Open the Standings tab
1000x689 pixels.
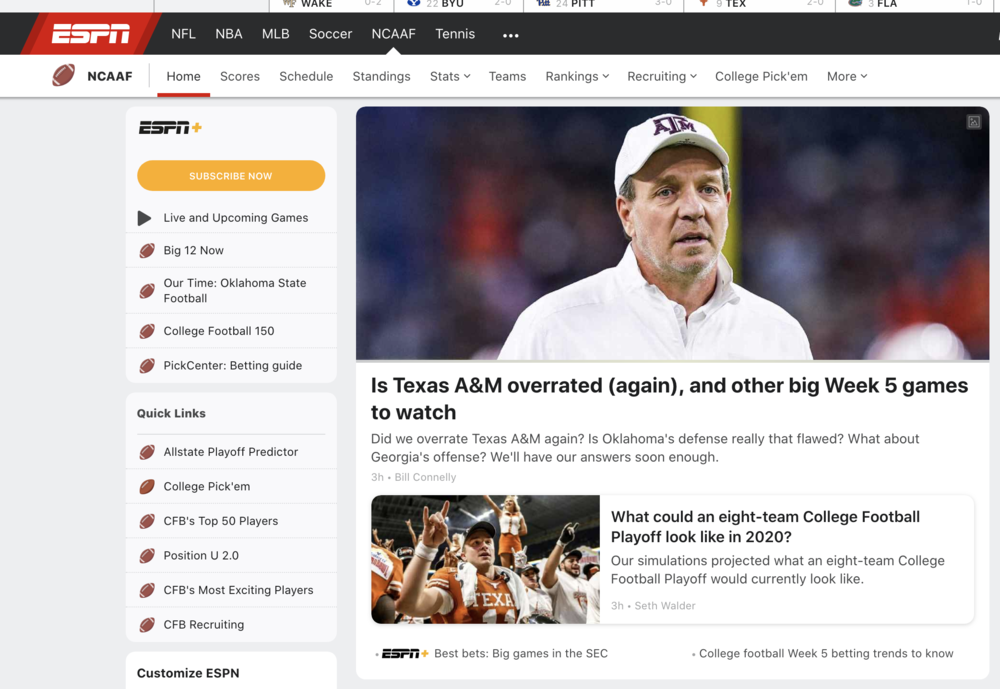point(381,76)
